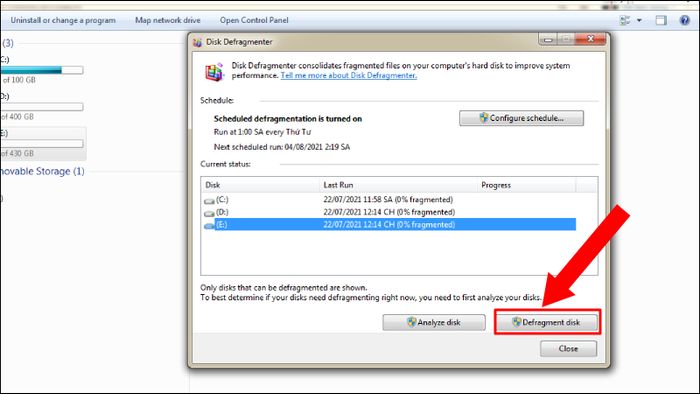
Task: Click the Disk Defragmenter colored blocks icon
Action: [214, 71]
